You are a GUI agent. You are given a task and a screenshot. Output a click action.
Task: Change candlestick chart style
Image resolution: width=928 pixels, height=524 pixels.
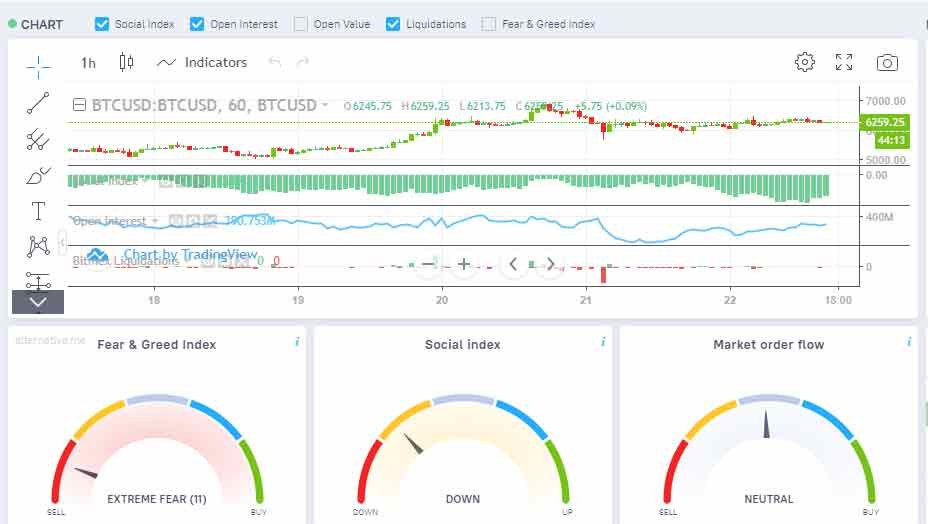click(126, 63)
